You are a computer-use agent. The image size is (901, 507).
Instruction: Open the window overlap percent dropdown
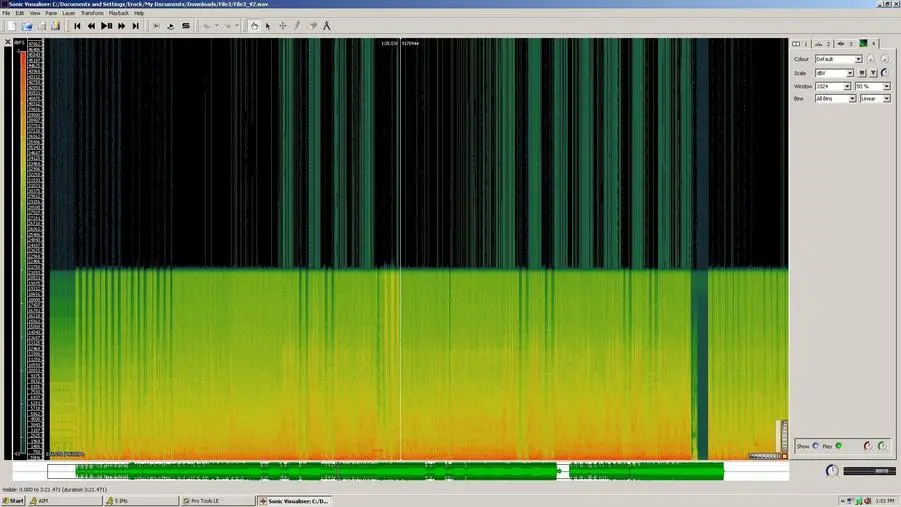[x=873, y=86]
